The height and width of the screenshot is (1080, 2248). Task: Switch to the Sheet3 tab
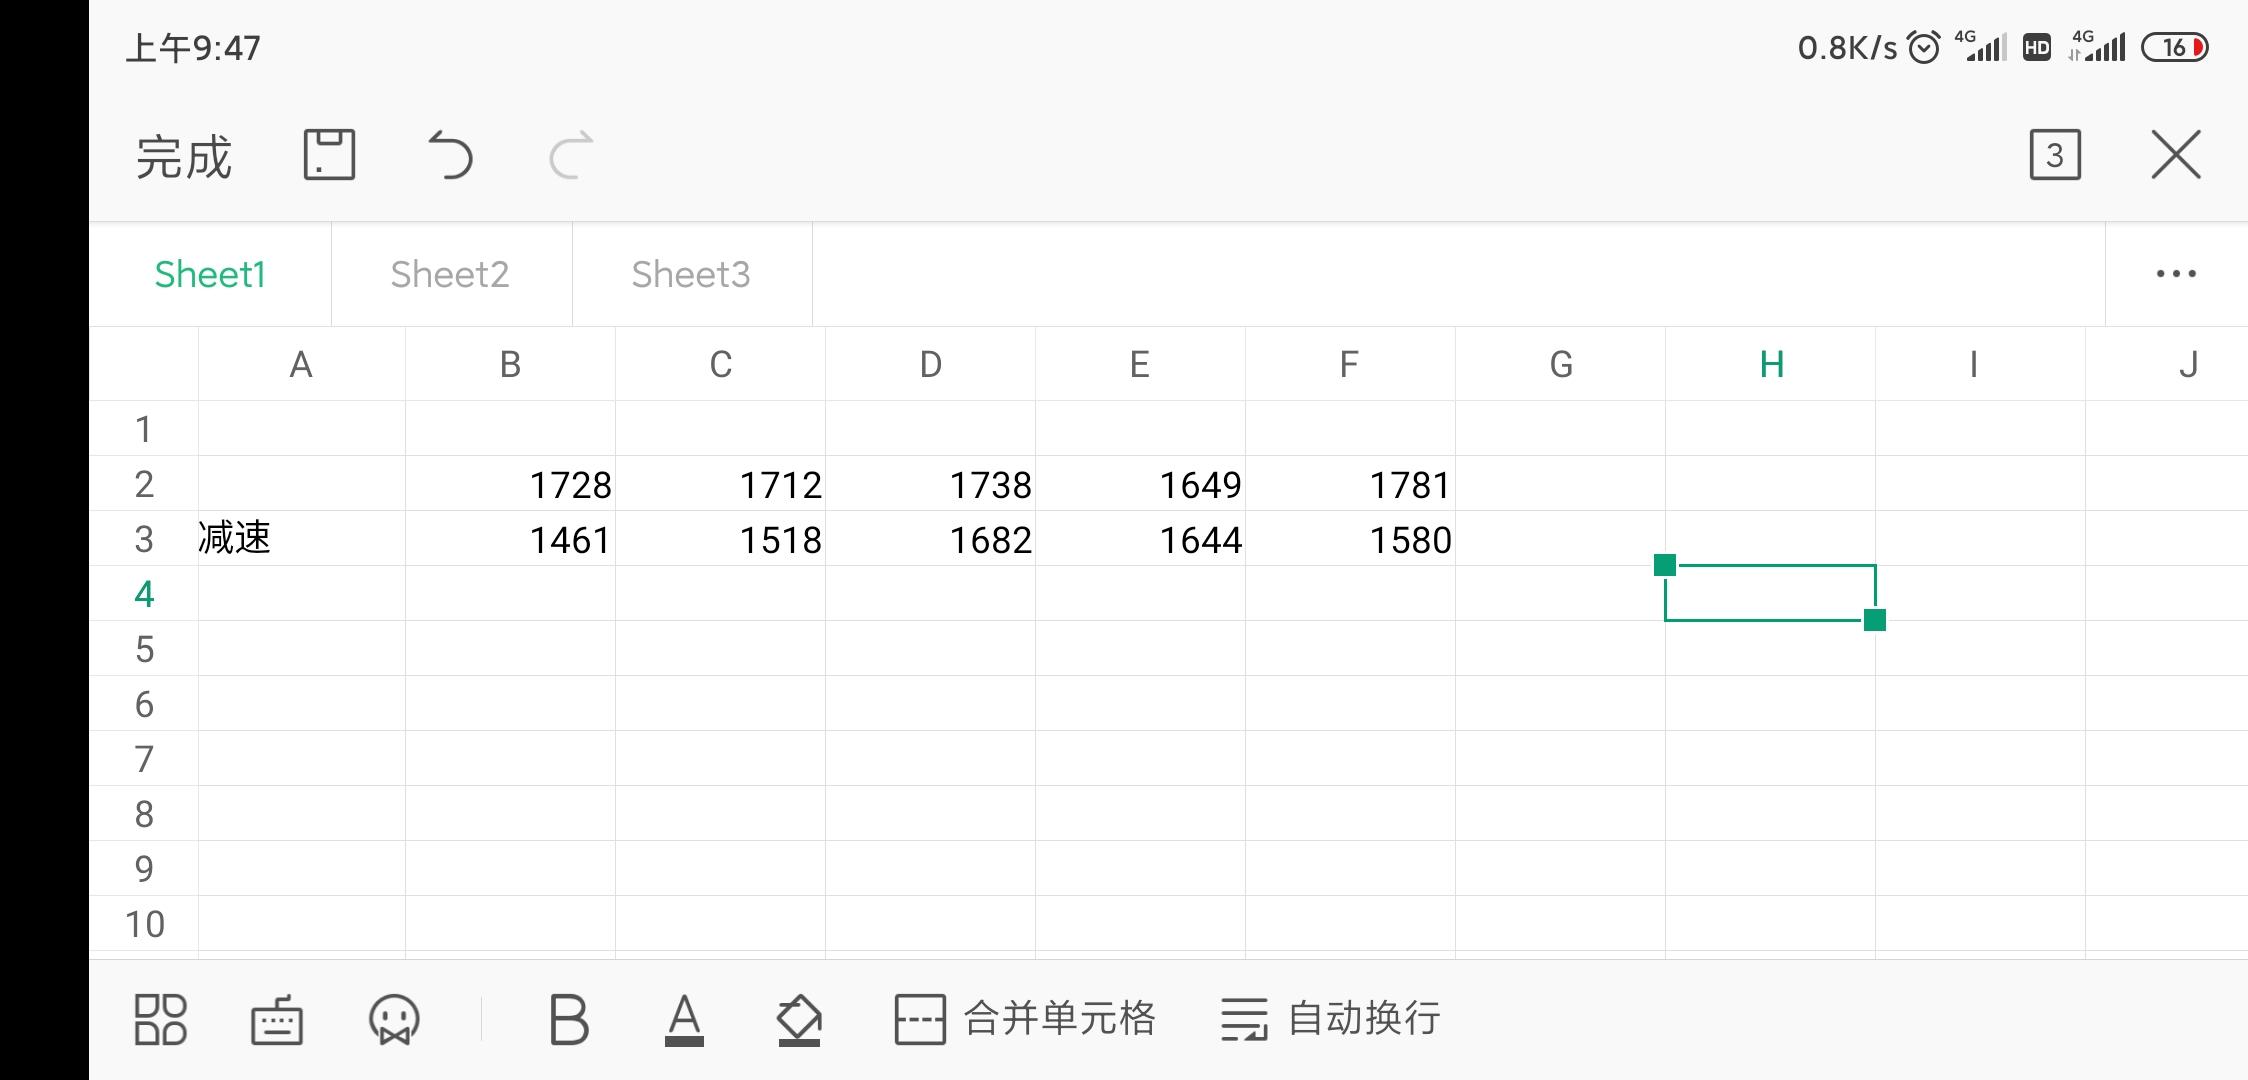click(692, 274)
